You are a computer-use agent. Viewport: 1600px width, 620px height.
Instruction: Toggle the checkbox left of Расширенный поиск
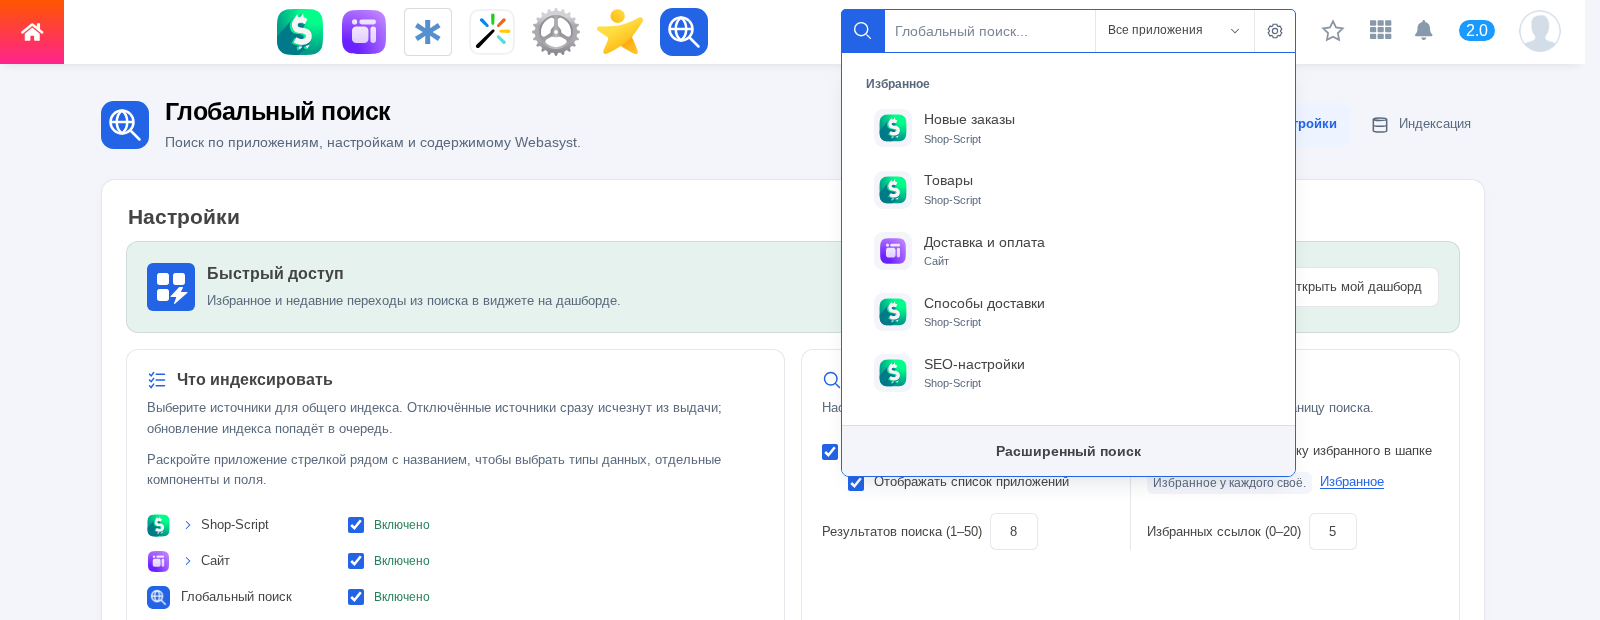(830, 452)
